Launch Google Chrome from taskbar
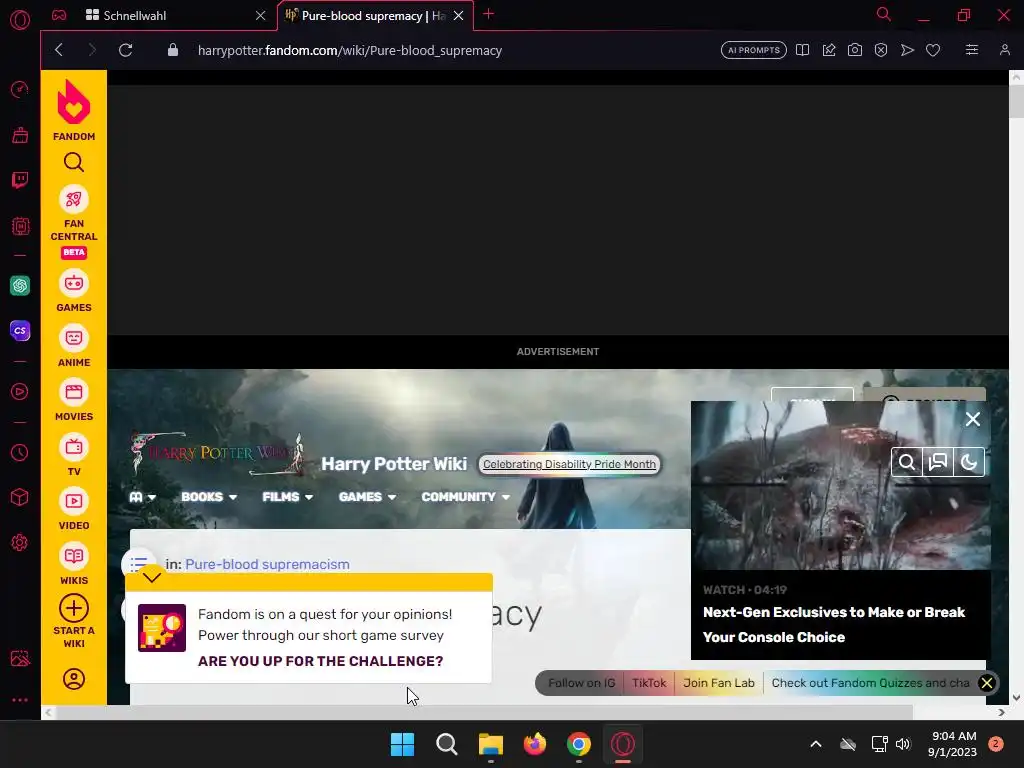This screenshot has height=768, width=1024. 579,744
